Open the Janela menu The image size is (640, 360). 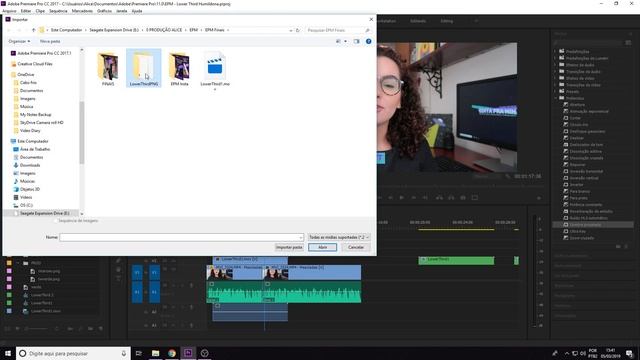pos(122,11)
